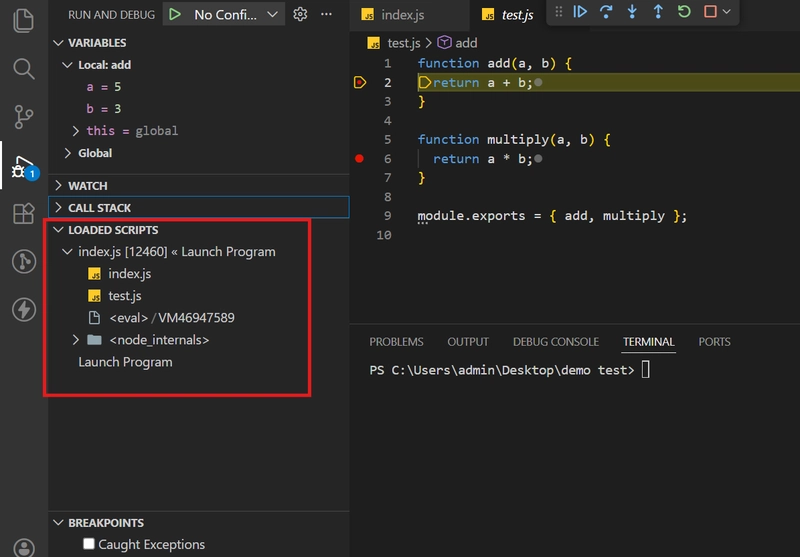
Task: Start debugging with the green play button
Action: [x=175, y=14]
